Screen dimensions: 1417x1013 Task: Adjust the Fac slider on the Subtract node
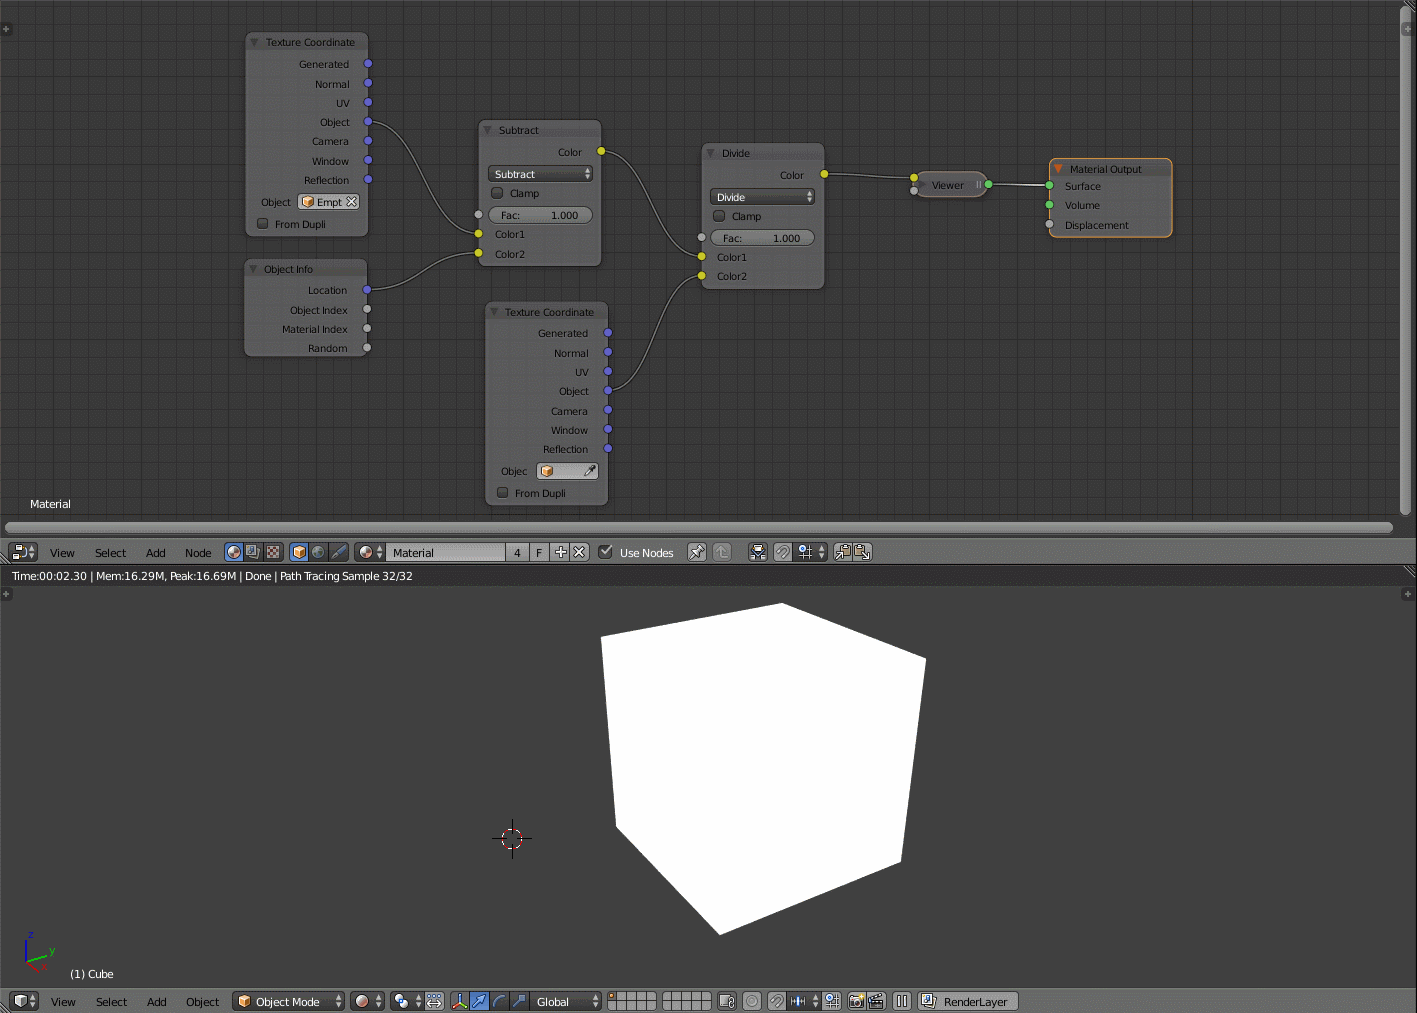point(540,214)
